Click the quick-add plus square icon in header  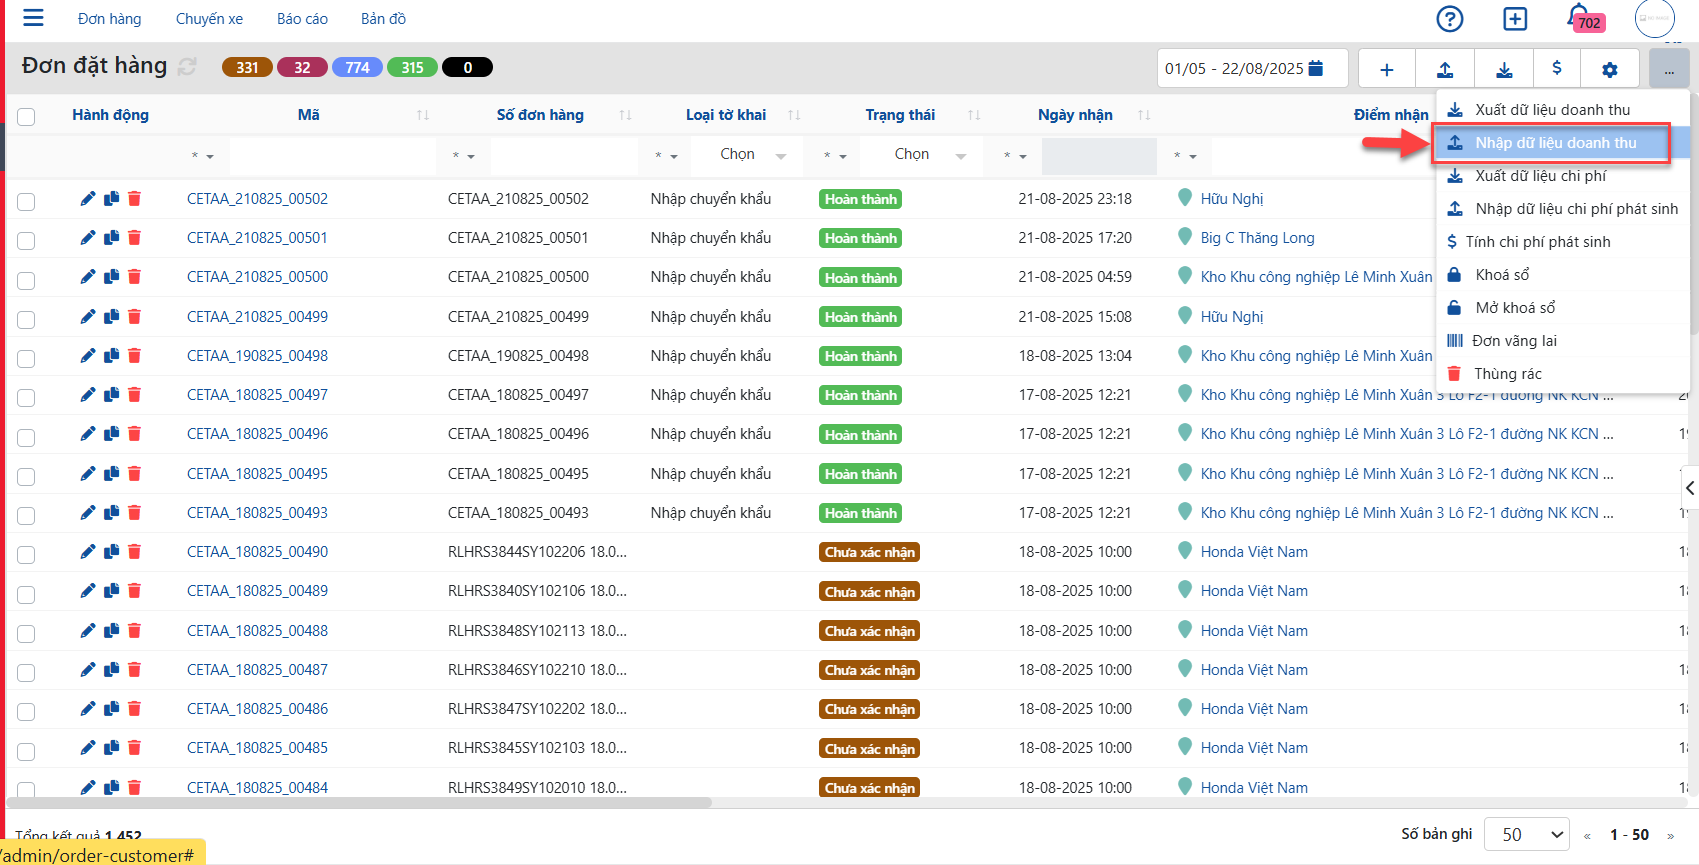pyautogui.click(x=1515, y=19)
